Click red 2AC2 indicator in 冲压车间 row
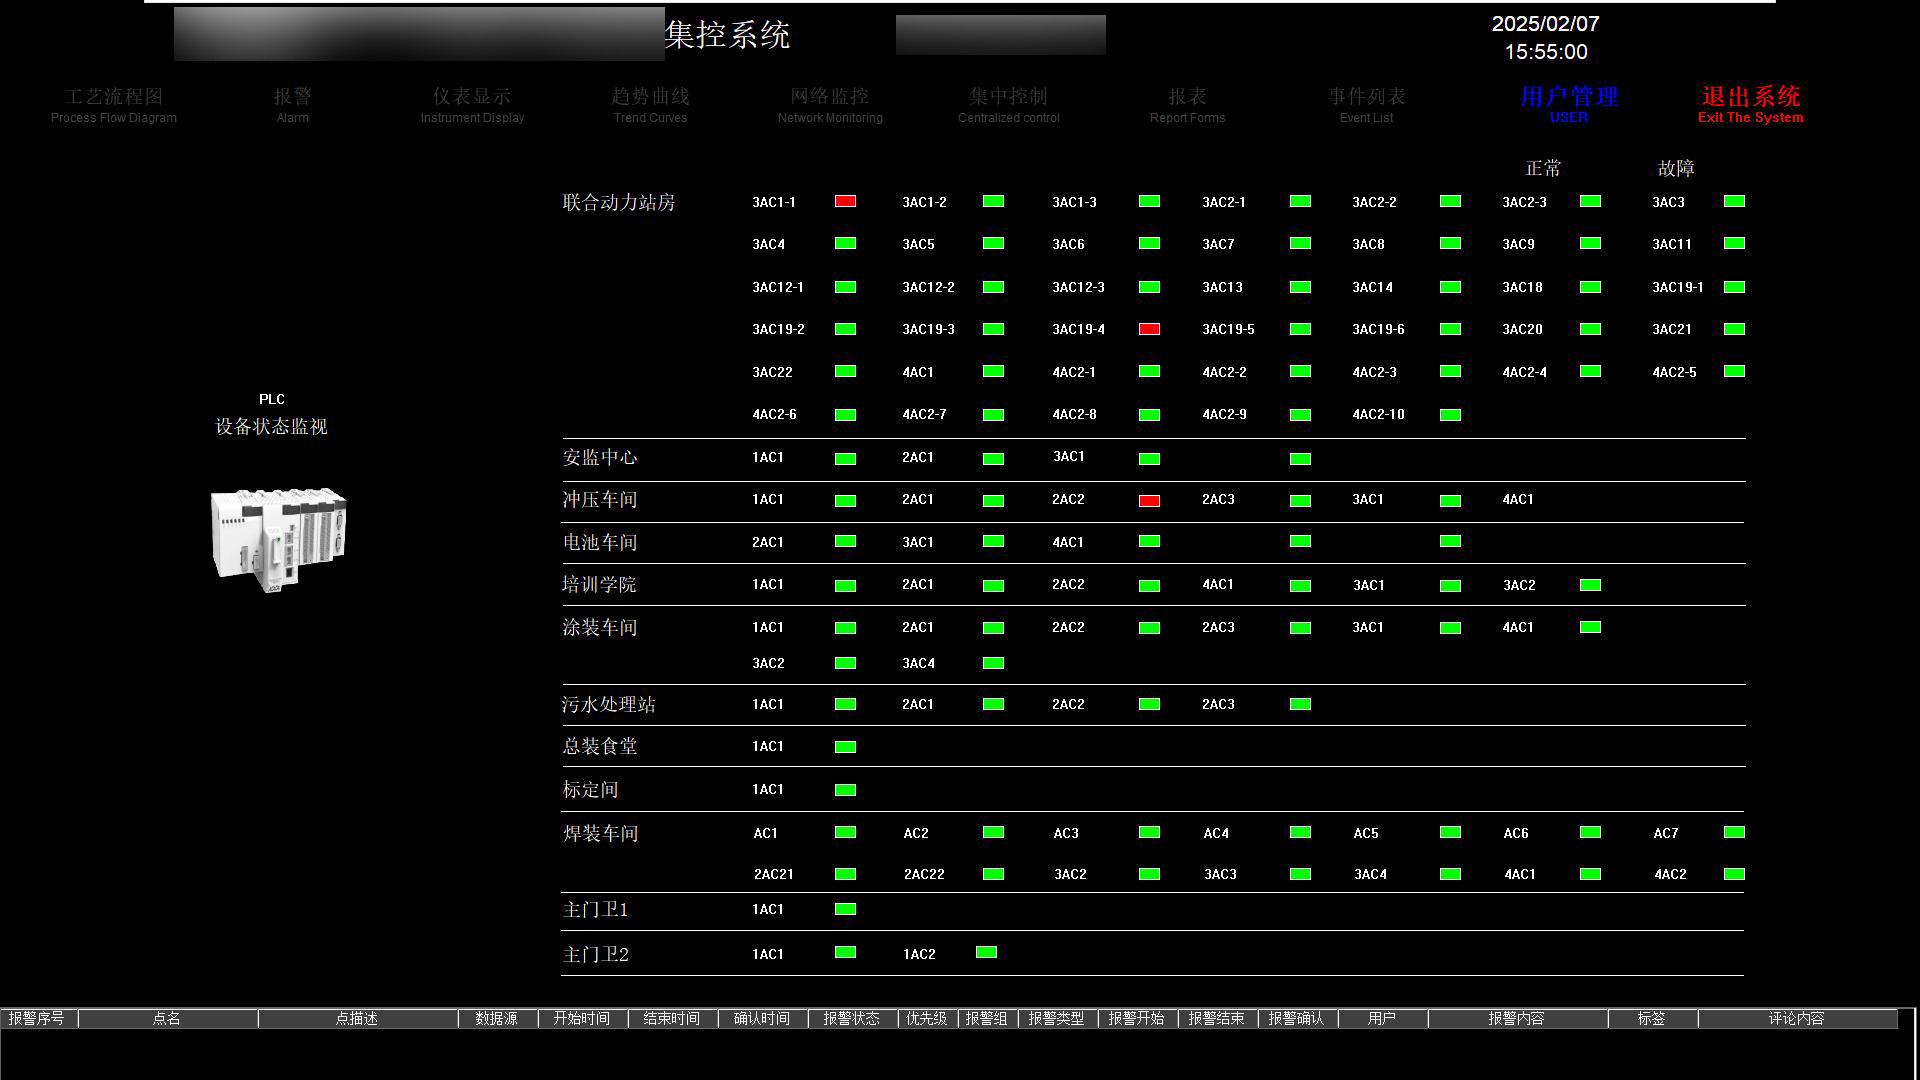 (1149, 501)
